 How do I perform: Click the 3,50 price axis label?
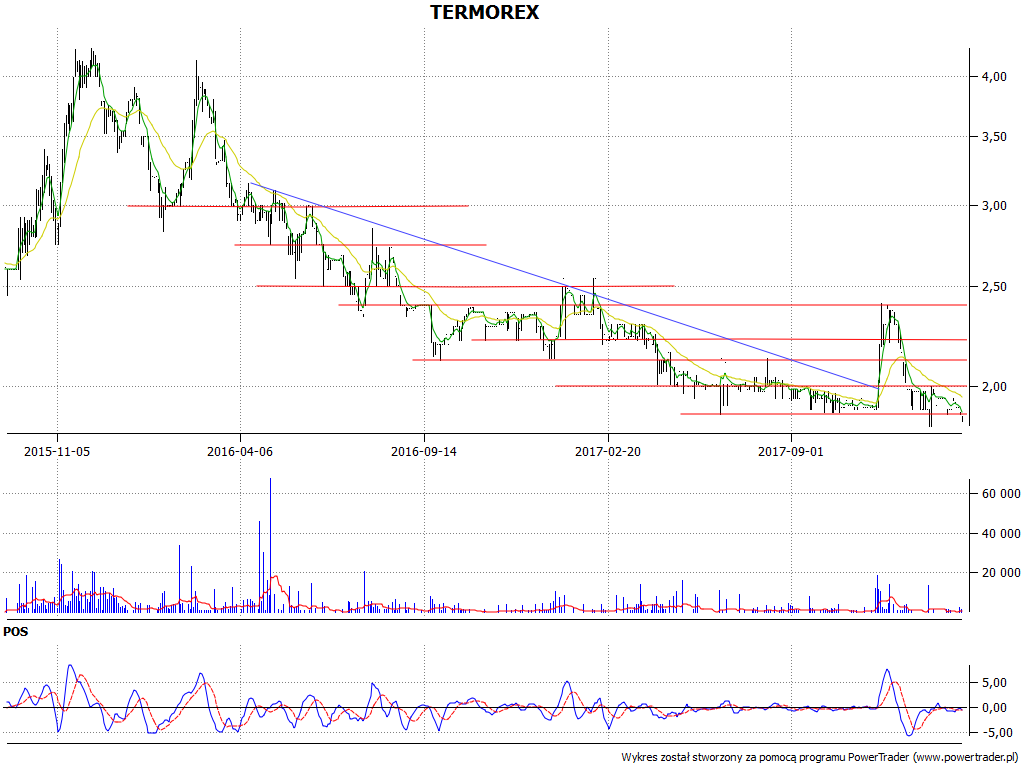[995, 137]
